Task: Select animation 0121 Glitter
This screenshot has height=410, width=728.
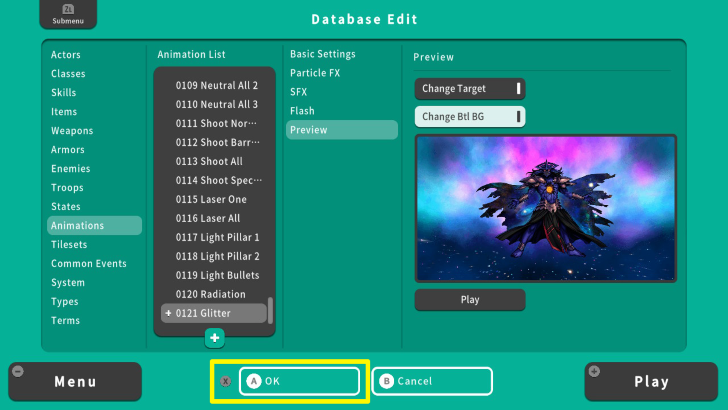Action: 214,313
